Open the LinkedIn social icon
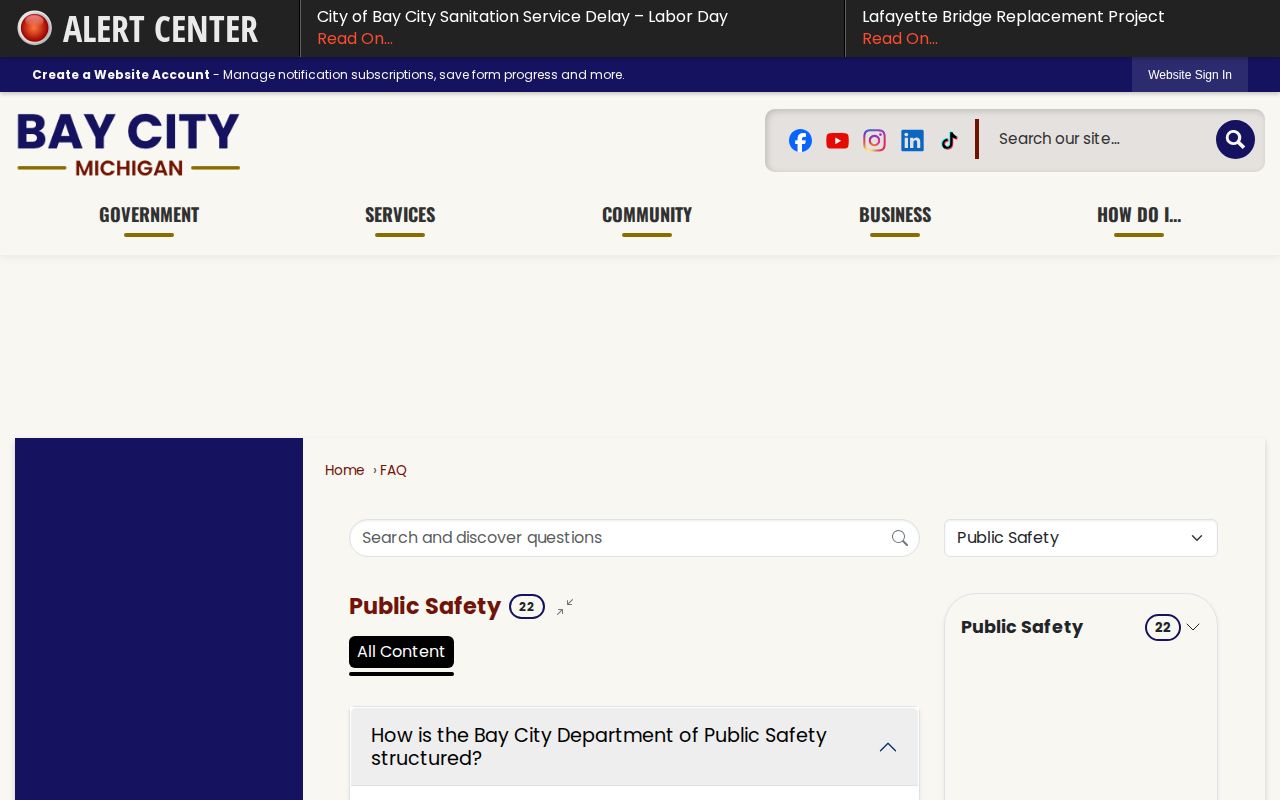1280x800 pixels. pyautogui.click(x=912, y=140)
